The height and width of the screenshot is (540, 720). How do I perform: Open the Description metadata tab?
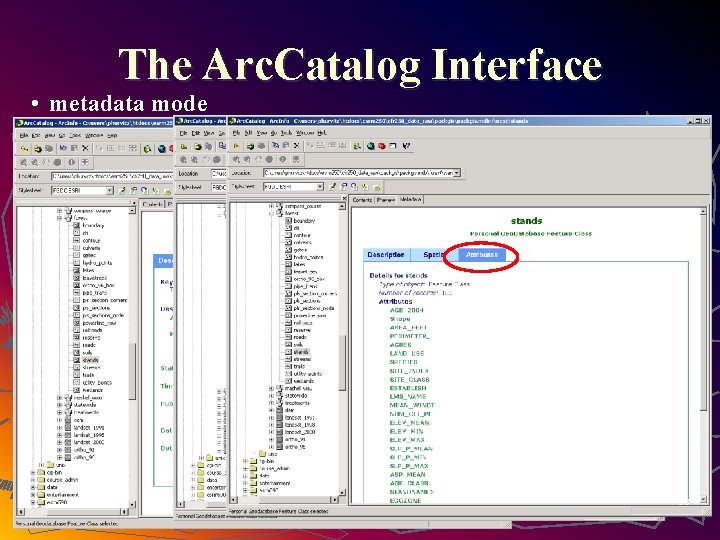point(386,255)
